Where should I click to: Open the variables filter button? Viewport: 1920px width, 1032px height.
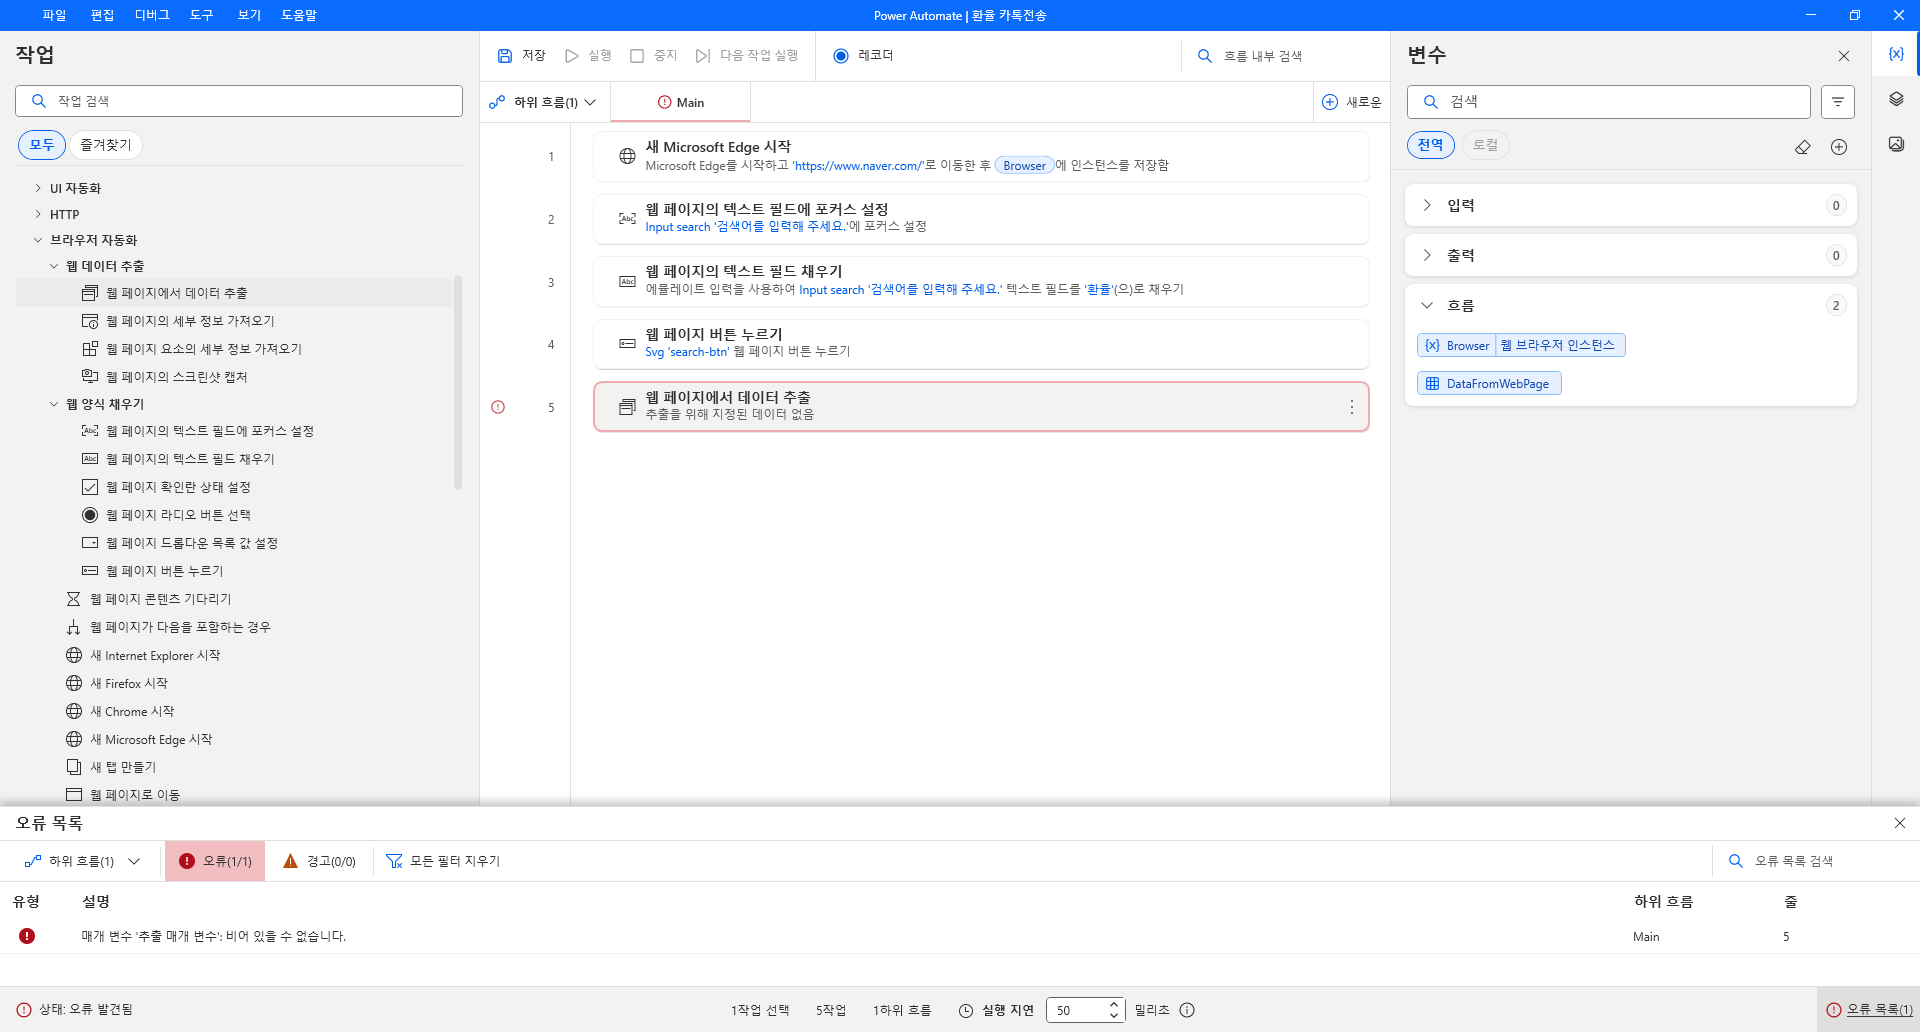[x=1838, y=101]
